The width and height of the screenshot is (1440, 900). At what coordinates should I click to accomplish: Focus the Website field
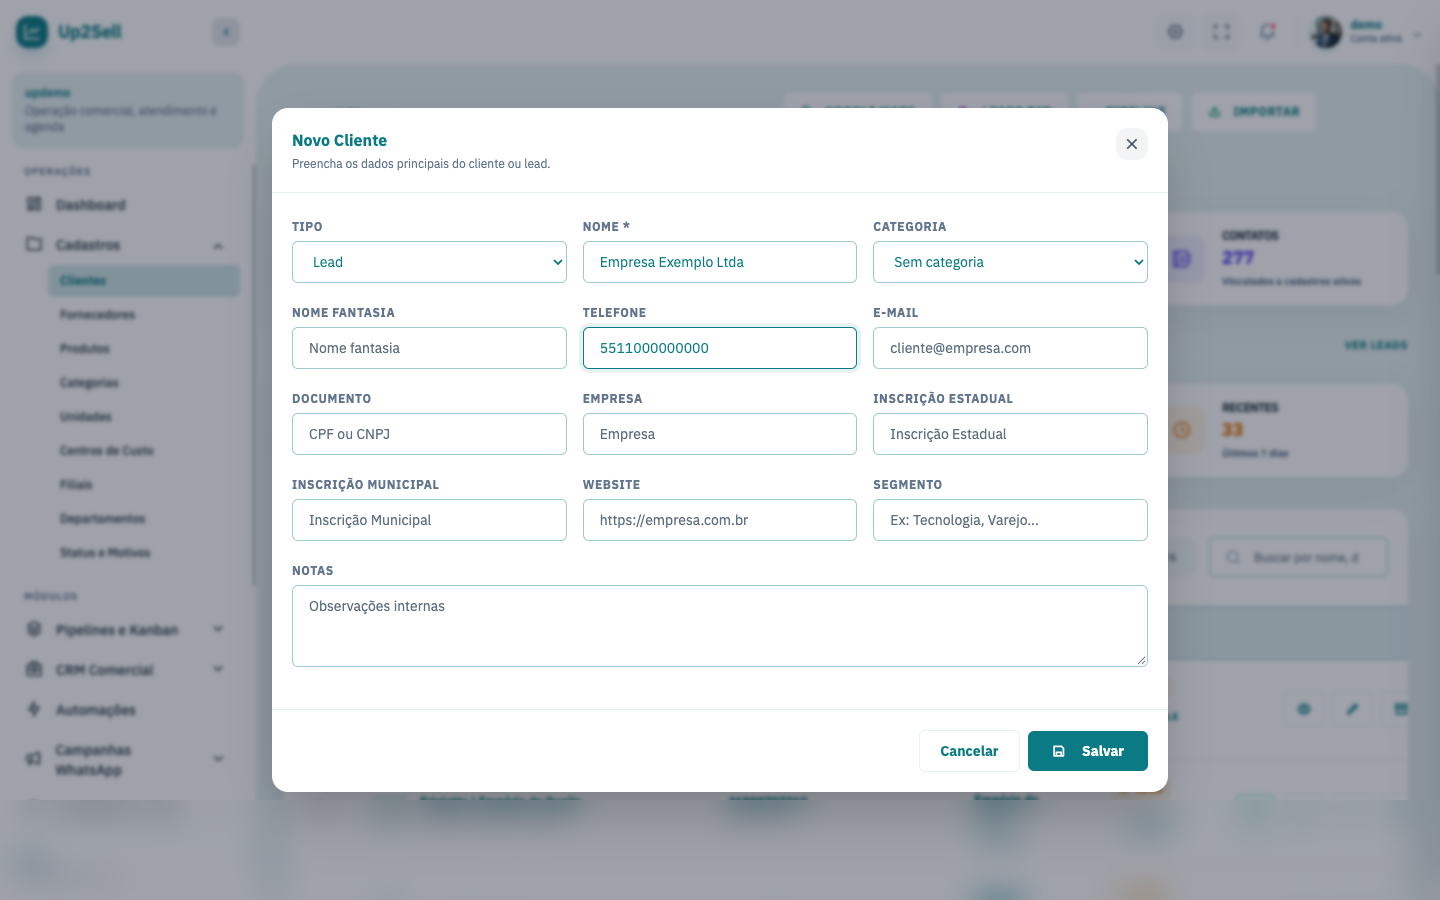(720, 520)
